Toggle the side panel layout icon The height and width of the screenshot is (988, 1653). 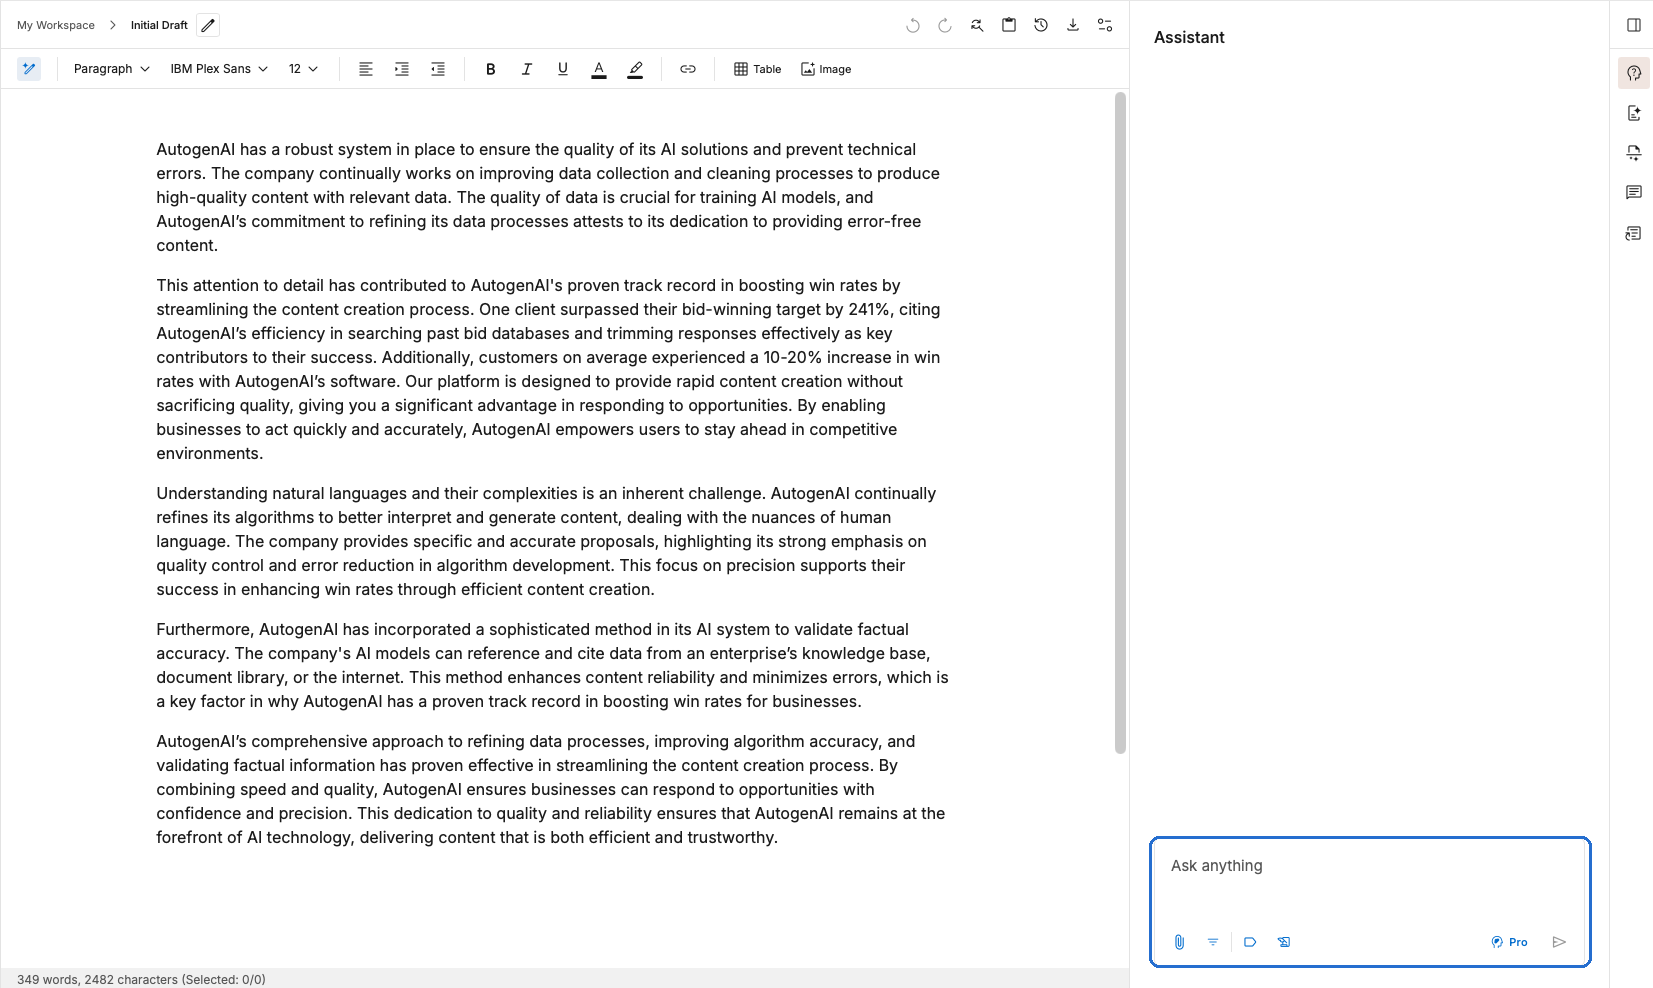pos(1634,25)
